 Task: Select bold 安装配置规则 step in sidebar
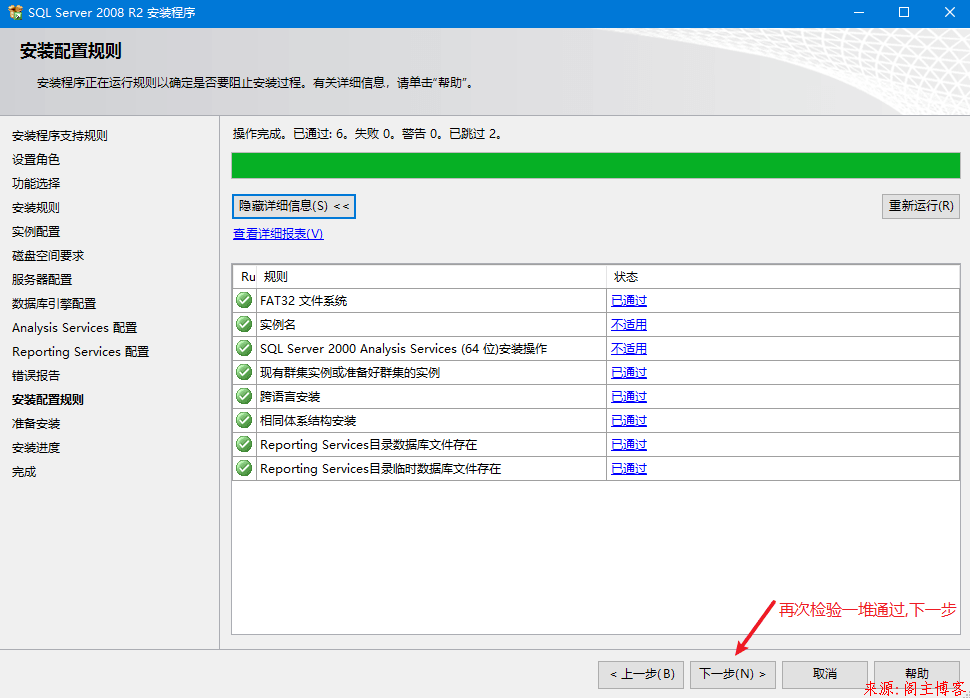tap(48, 400)
